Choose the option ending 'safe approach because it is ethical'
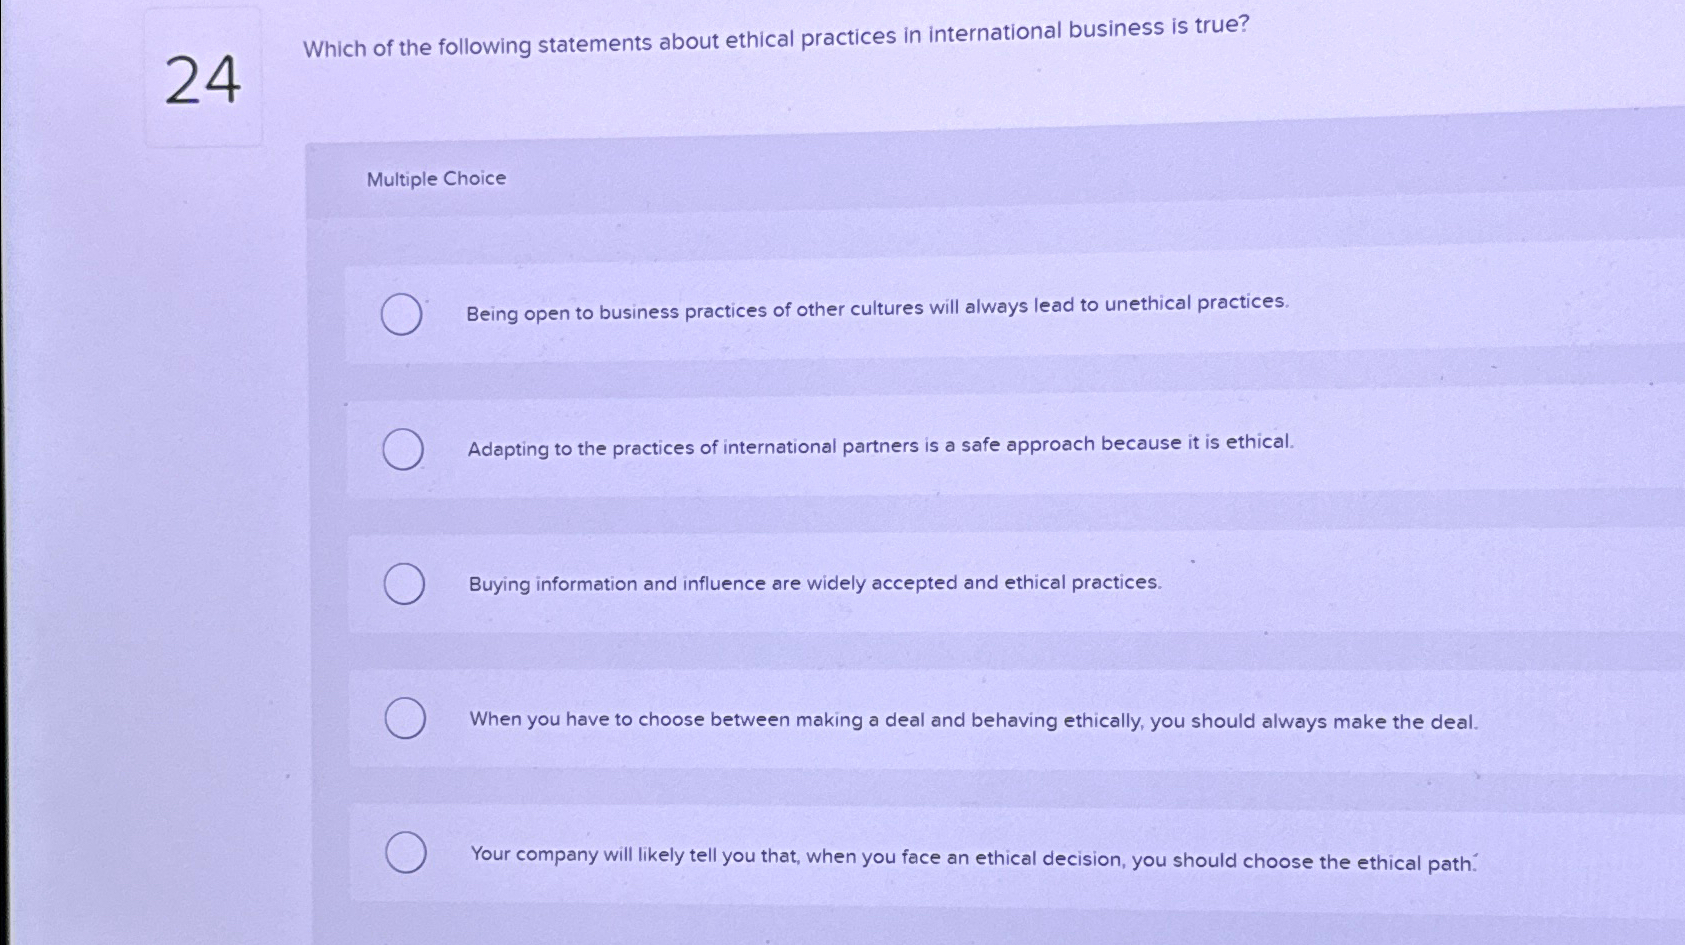The width and height of the screenshot is (1685, 945). [1016, 448]
